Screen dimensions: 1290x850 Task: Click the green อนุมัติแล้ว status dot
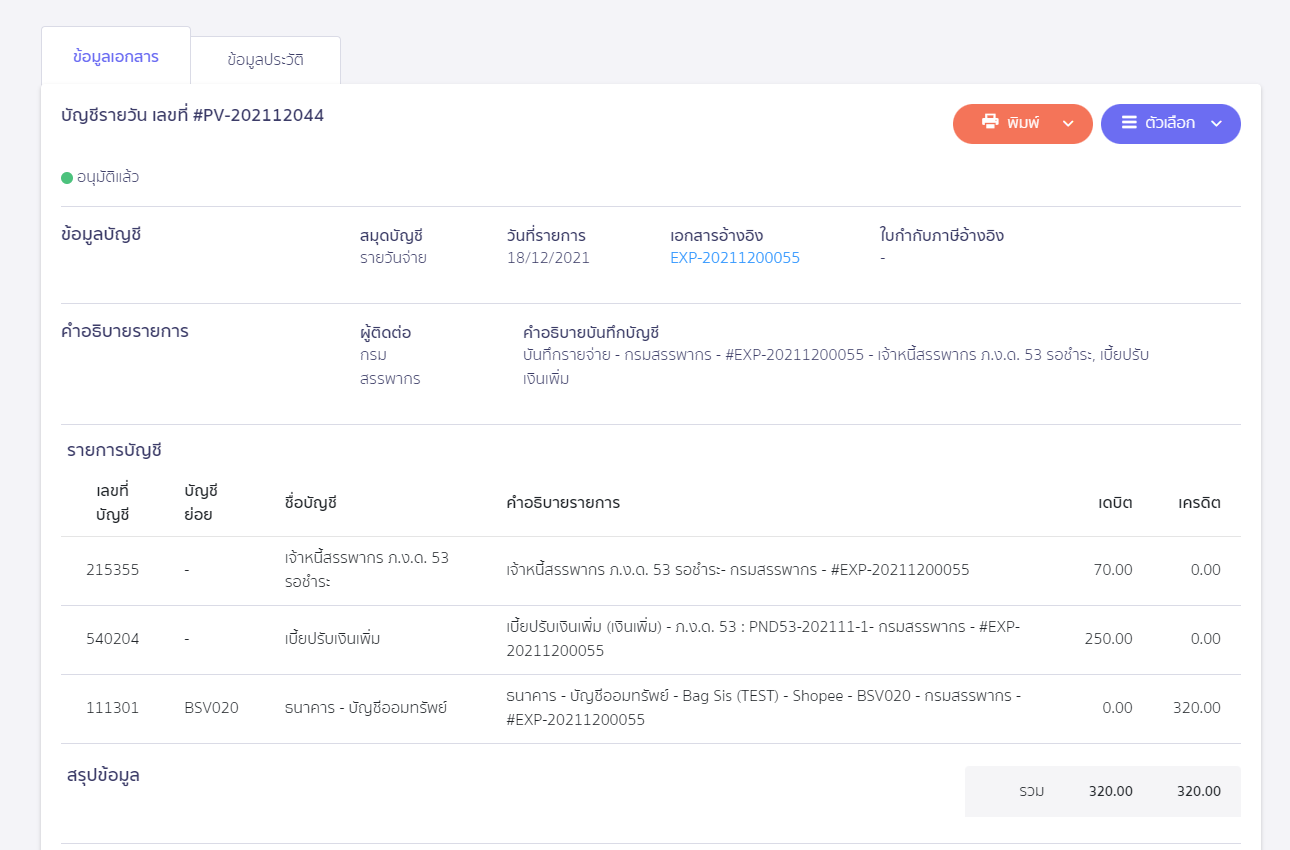point(67,178)
